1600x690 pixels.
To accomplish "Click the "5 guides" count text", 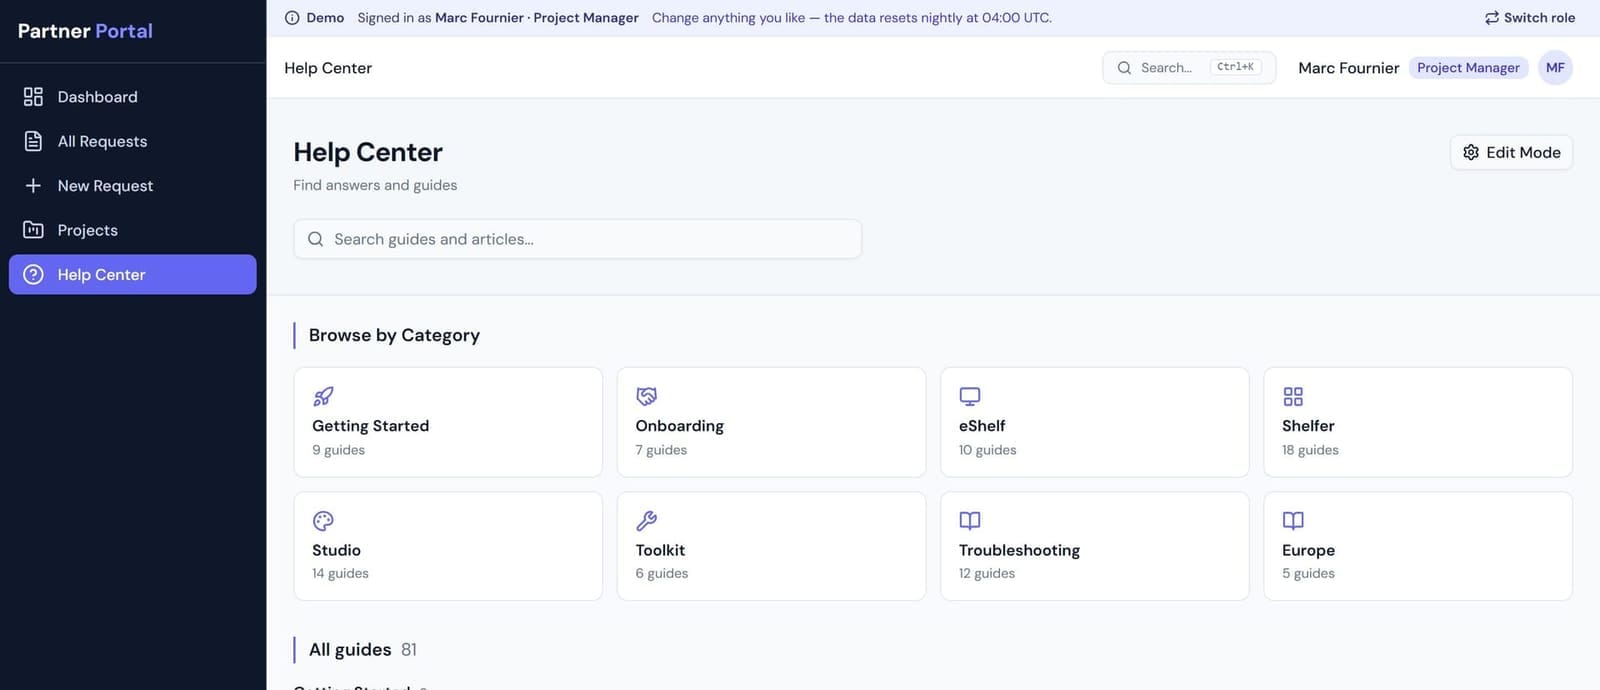I will coord(1308,573).
